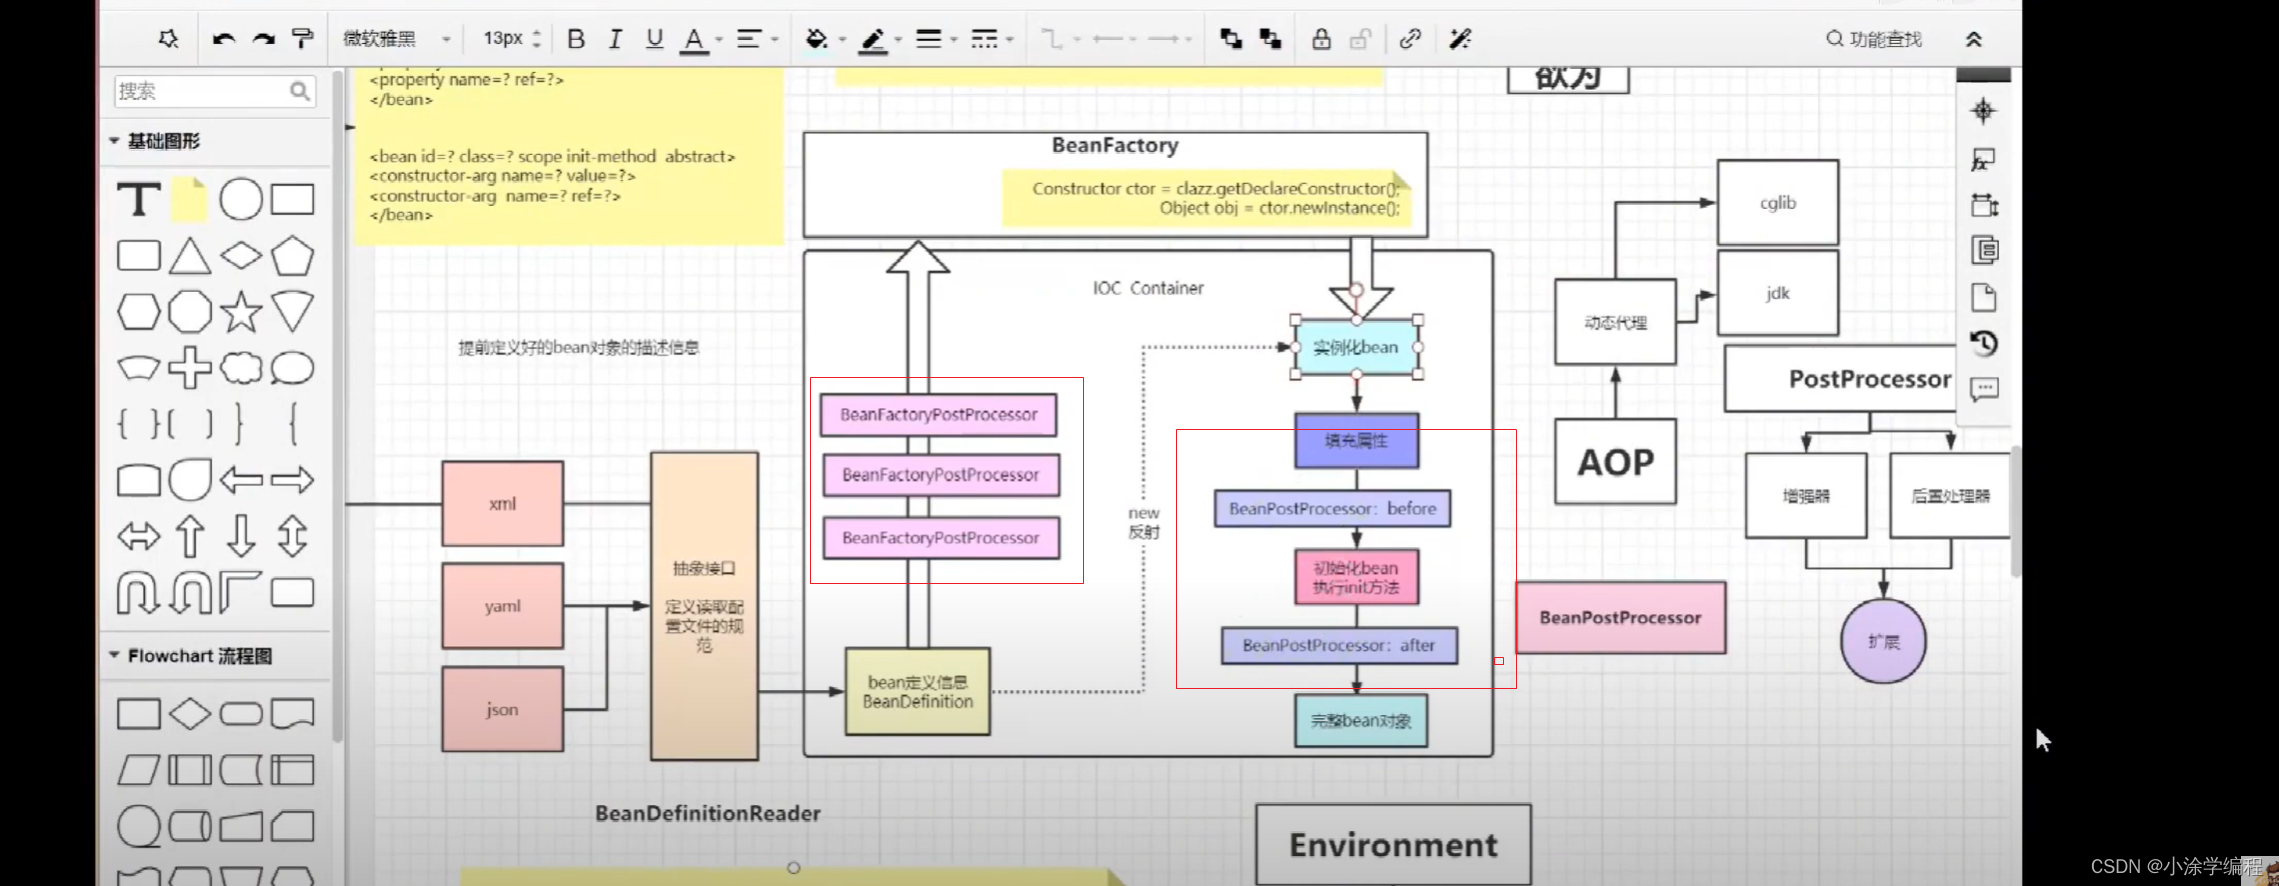This screenshot has width=2279, height=886.
Task: Select the xml box in diagram
Action: [x=503, y=504]
